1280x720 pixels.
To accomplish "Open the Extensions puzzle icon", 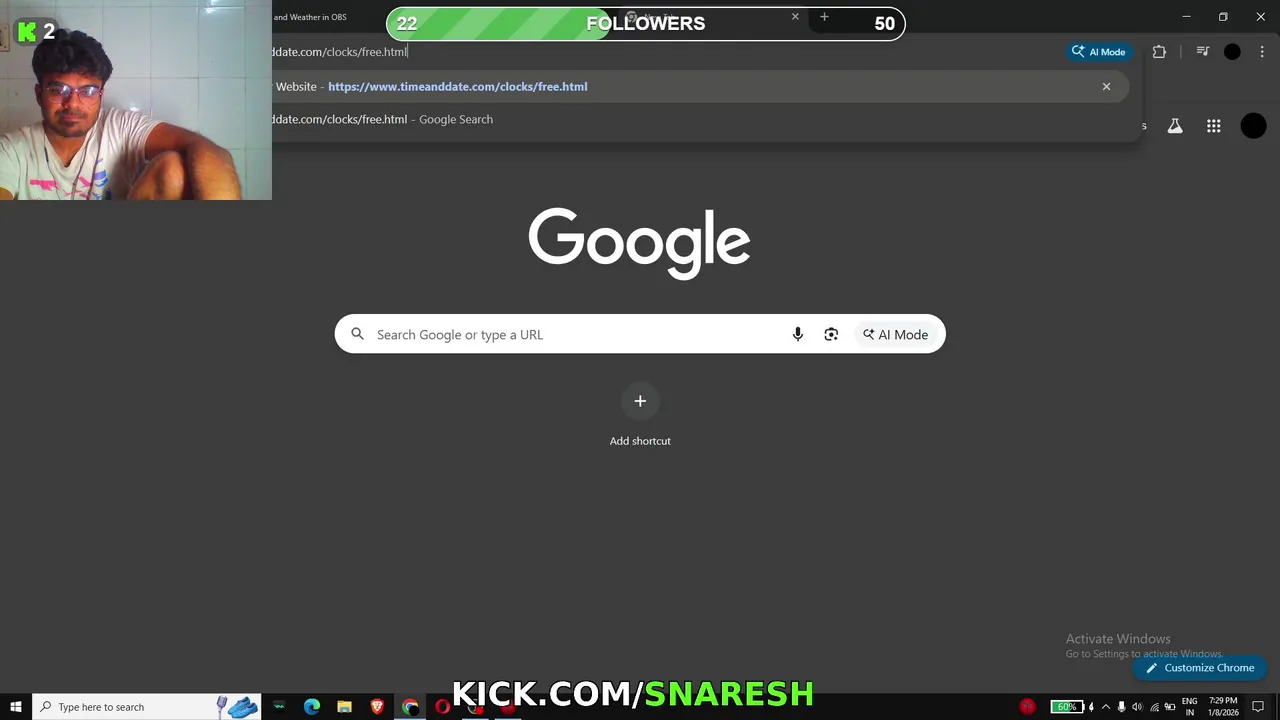I will click(x=1159, y=52).
